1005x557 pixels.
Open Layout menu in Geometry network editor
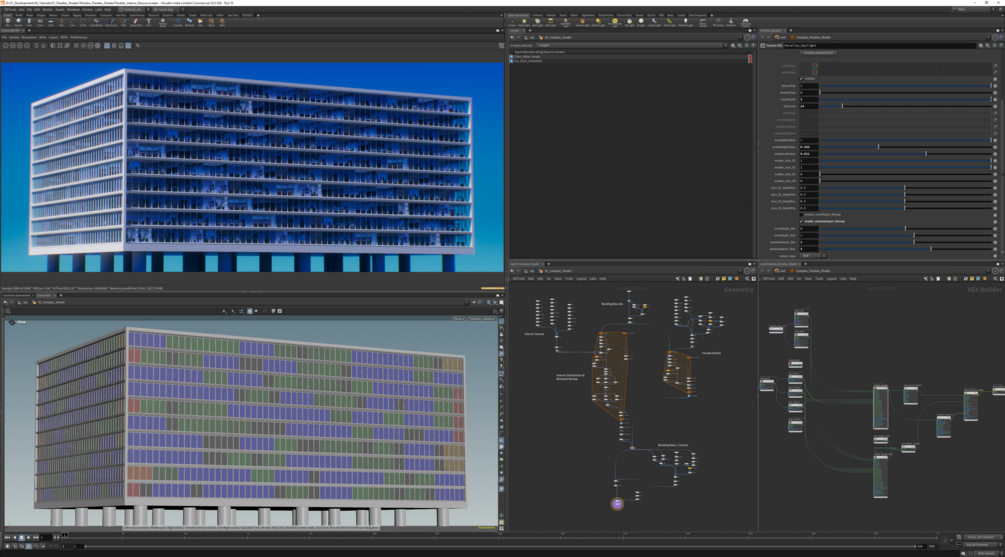coord(581,279)
